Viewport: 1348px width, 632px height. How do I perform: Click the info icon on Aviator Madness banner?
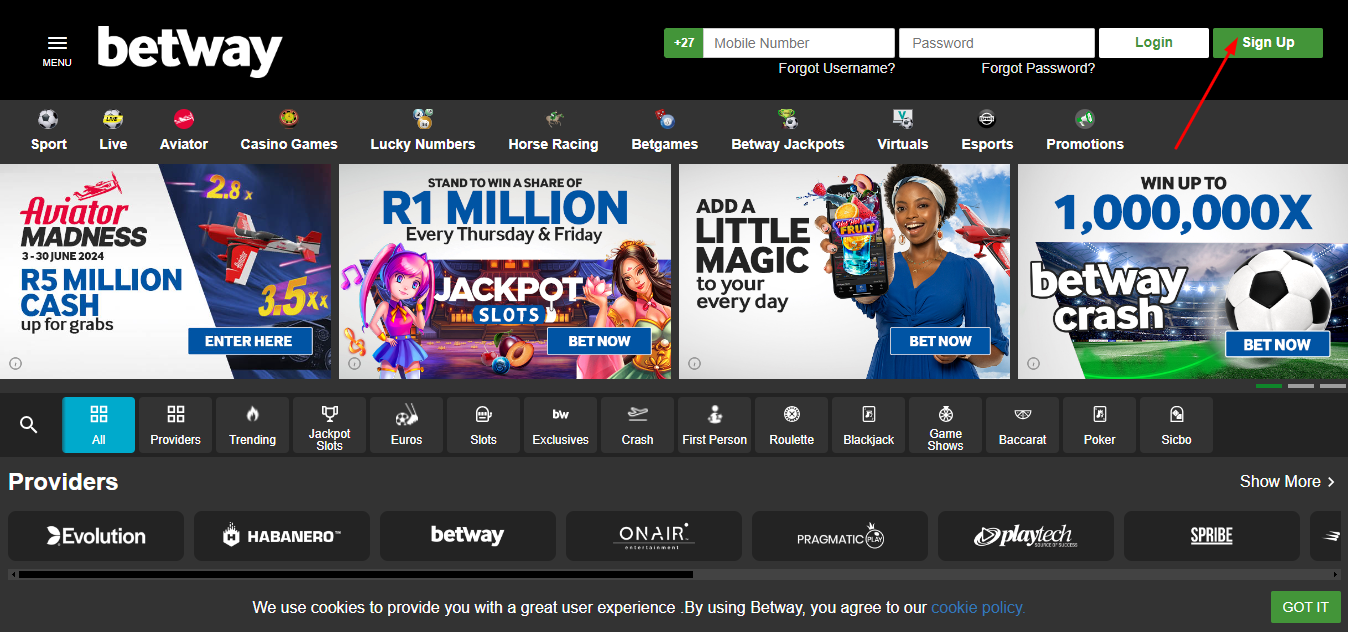pos(16,364)
